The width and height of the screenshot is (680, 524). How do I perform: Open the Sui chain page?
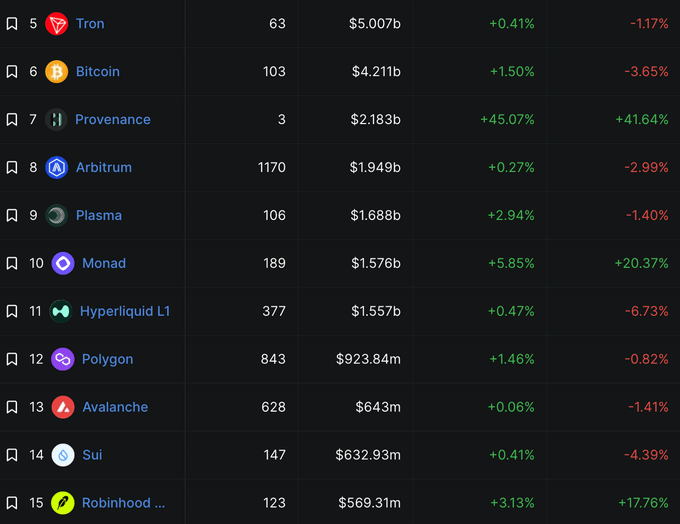92,455
